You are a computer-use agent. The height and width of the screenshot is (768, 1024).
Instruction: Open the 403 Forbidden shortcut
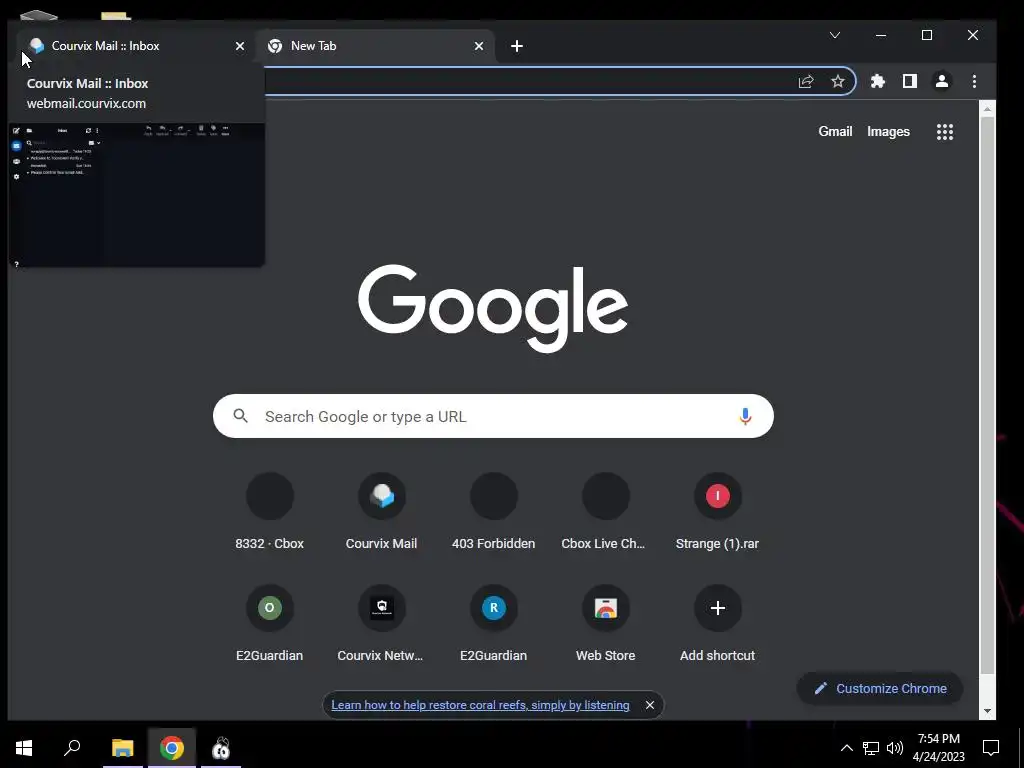tap(494, 513)
